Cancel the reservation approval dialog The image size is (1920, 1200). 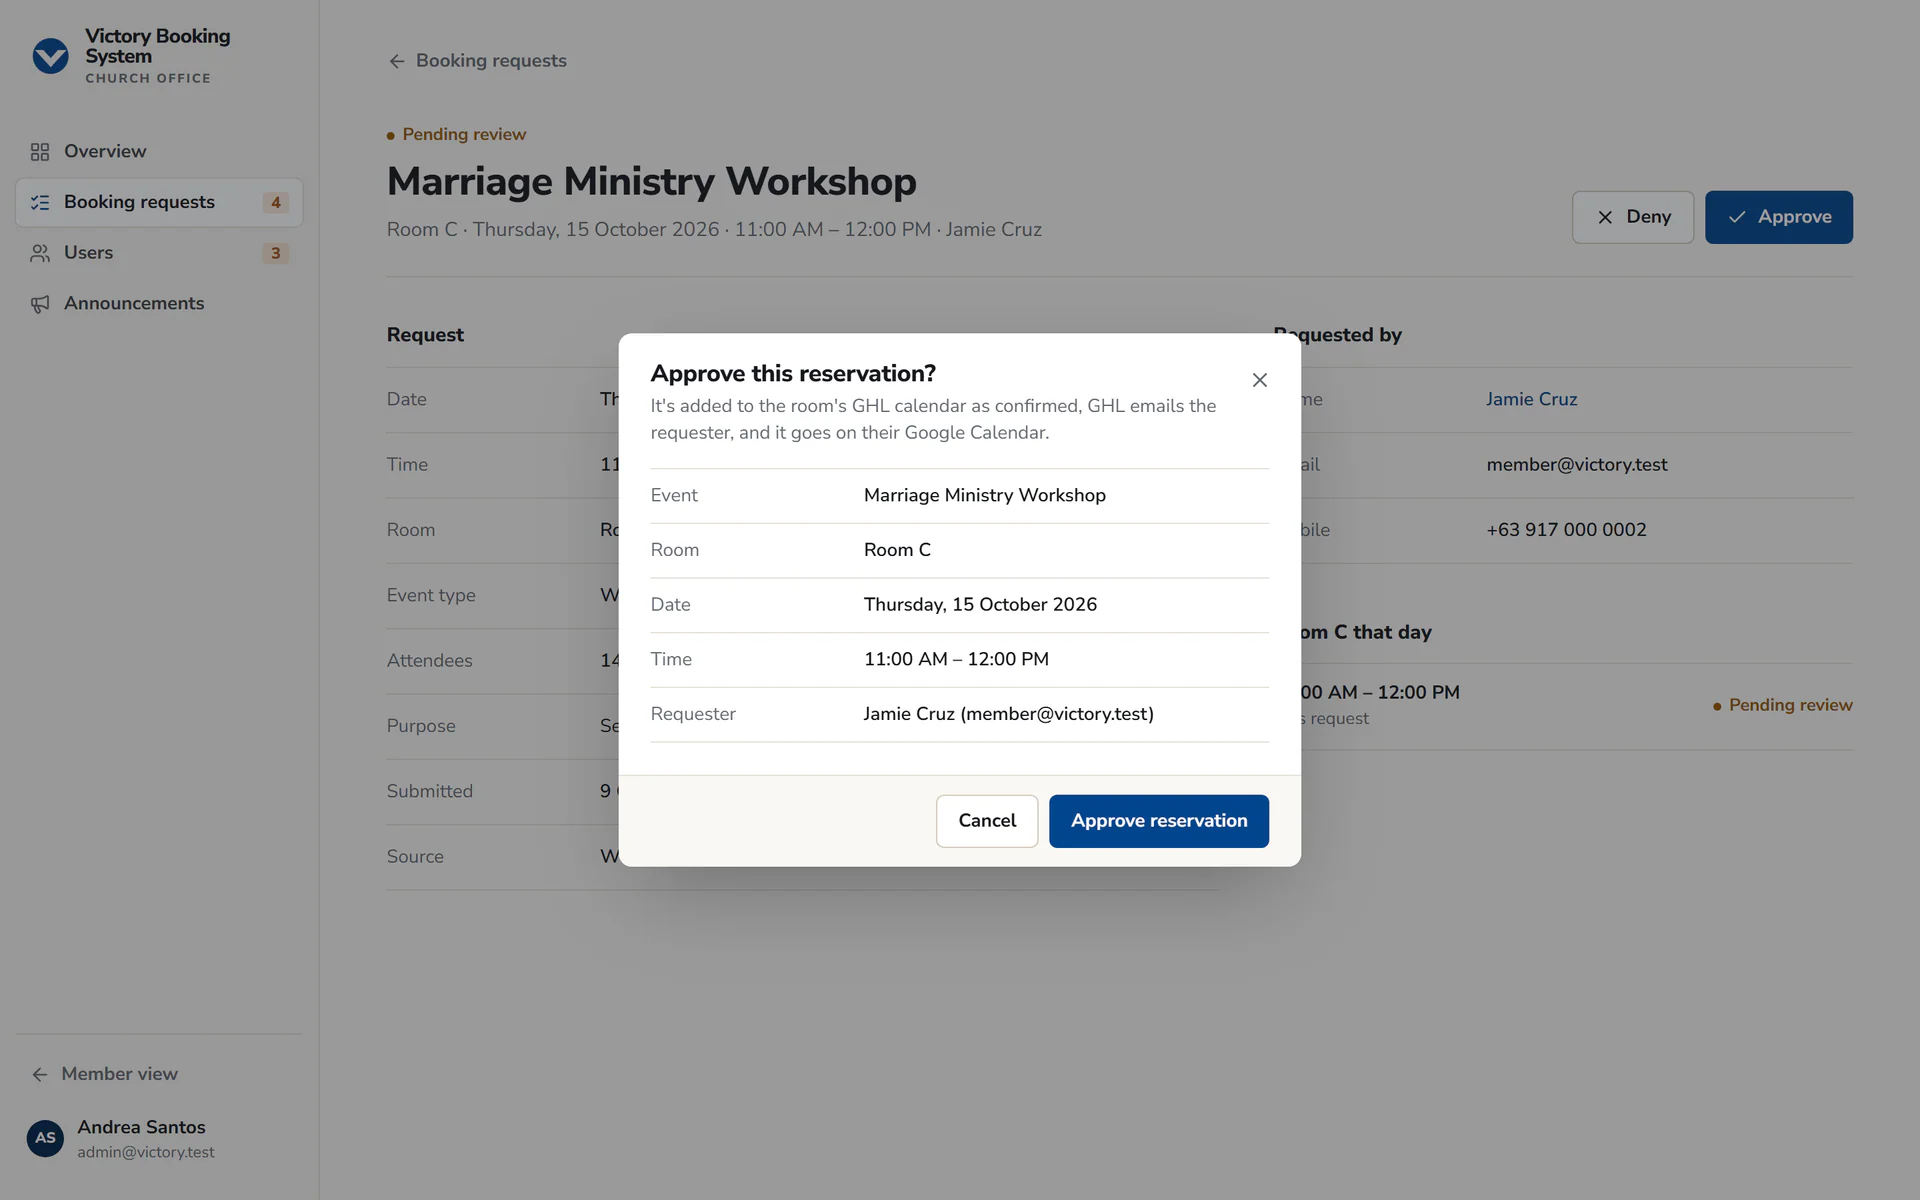coord(987,821)
